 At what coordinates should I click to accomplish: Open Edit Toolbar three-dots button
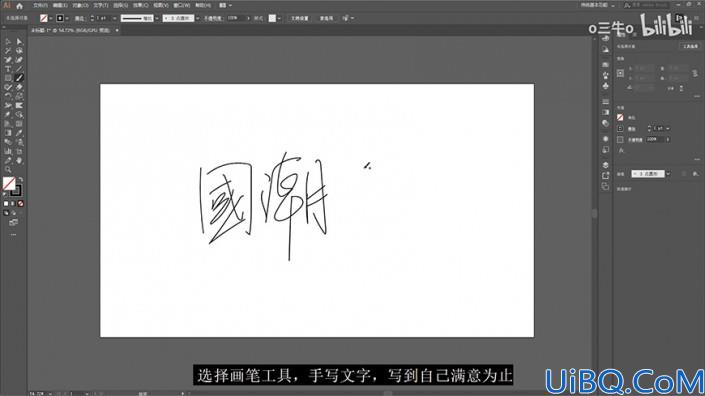coord(13,234)
